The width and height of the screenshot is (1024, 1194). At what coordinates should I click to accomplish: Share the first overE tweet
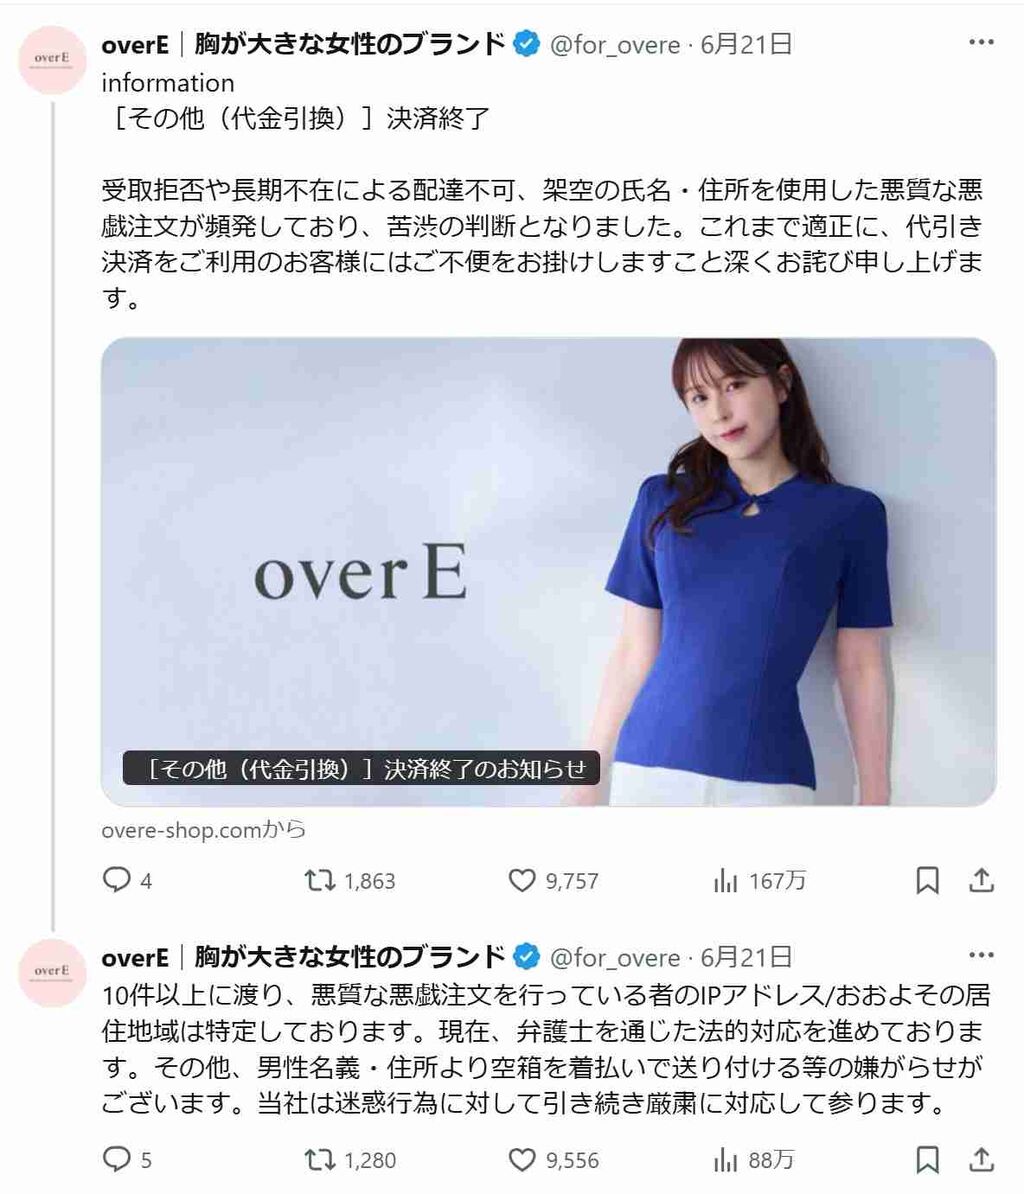[981, 880]
